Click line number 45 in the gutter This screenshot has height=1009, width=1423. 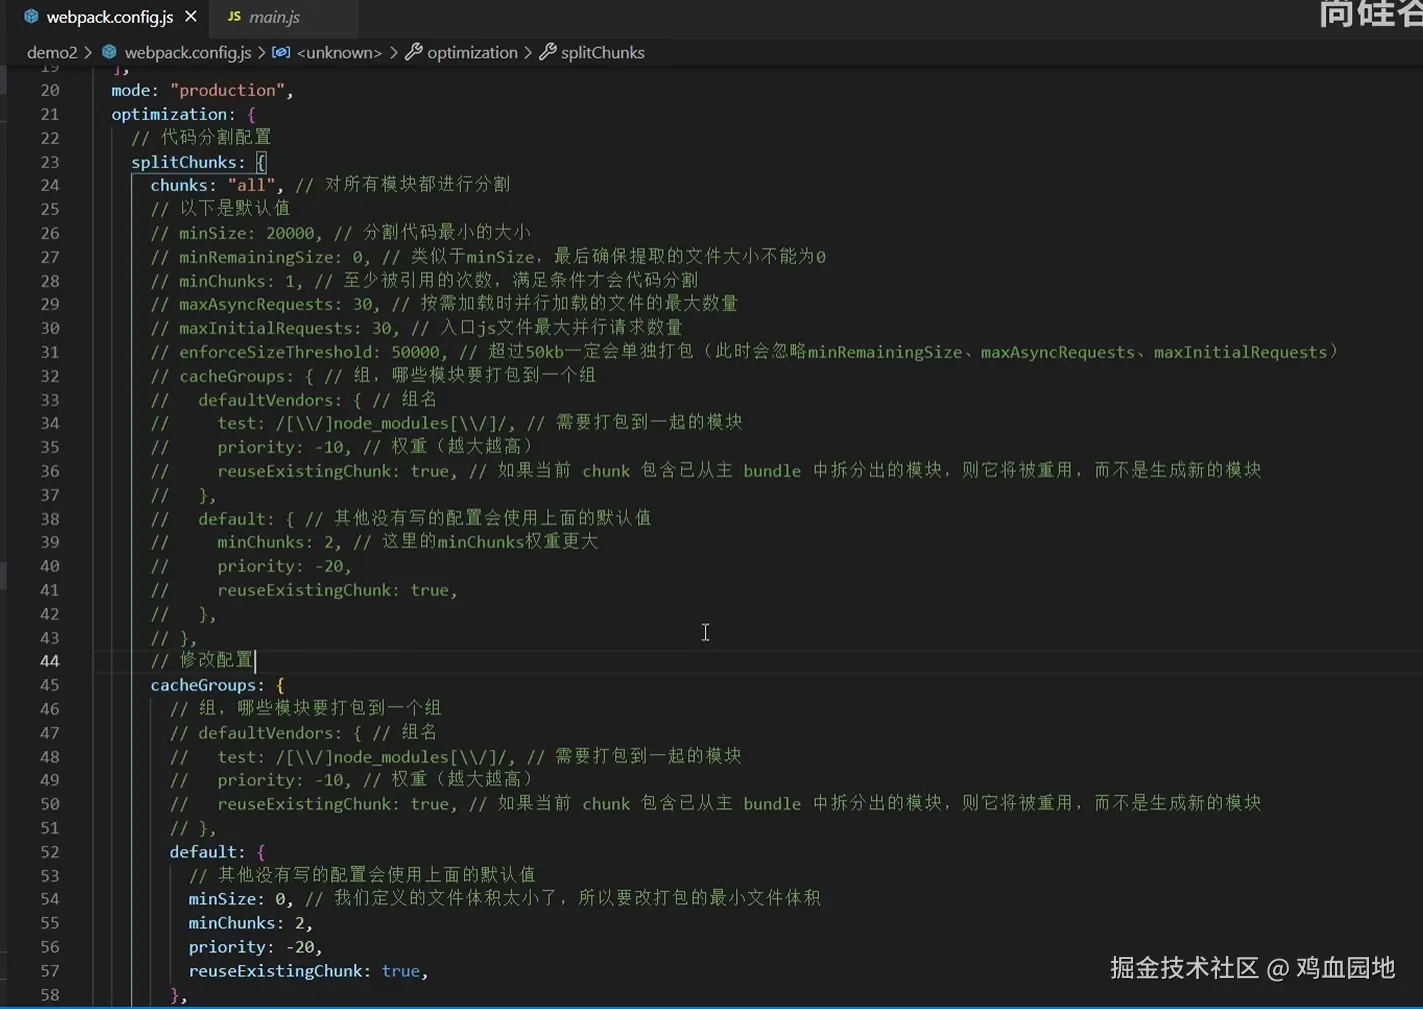50,685
